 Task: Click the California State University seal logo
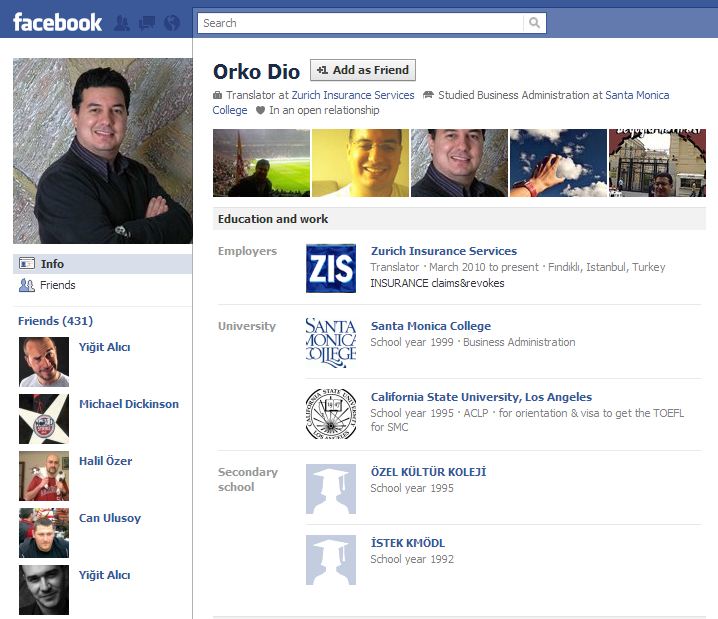tap(331, 414)
